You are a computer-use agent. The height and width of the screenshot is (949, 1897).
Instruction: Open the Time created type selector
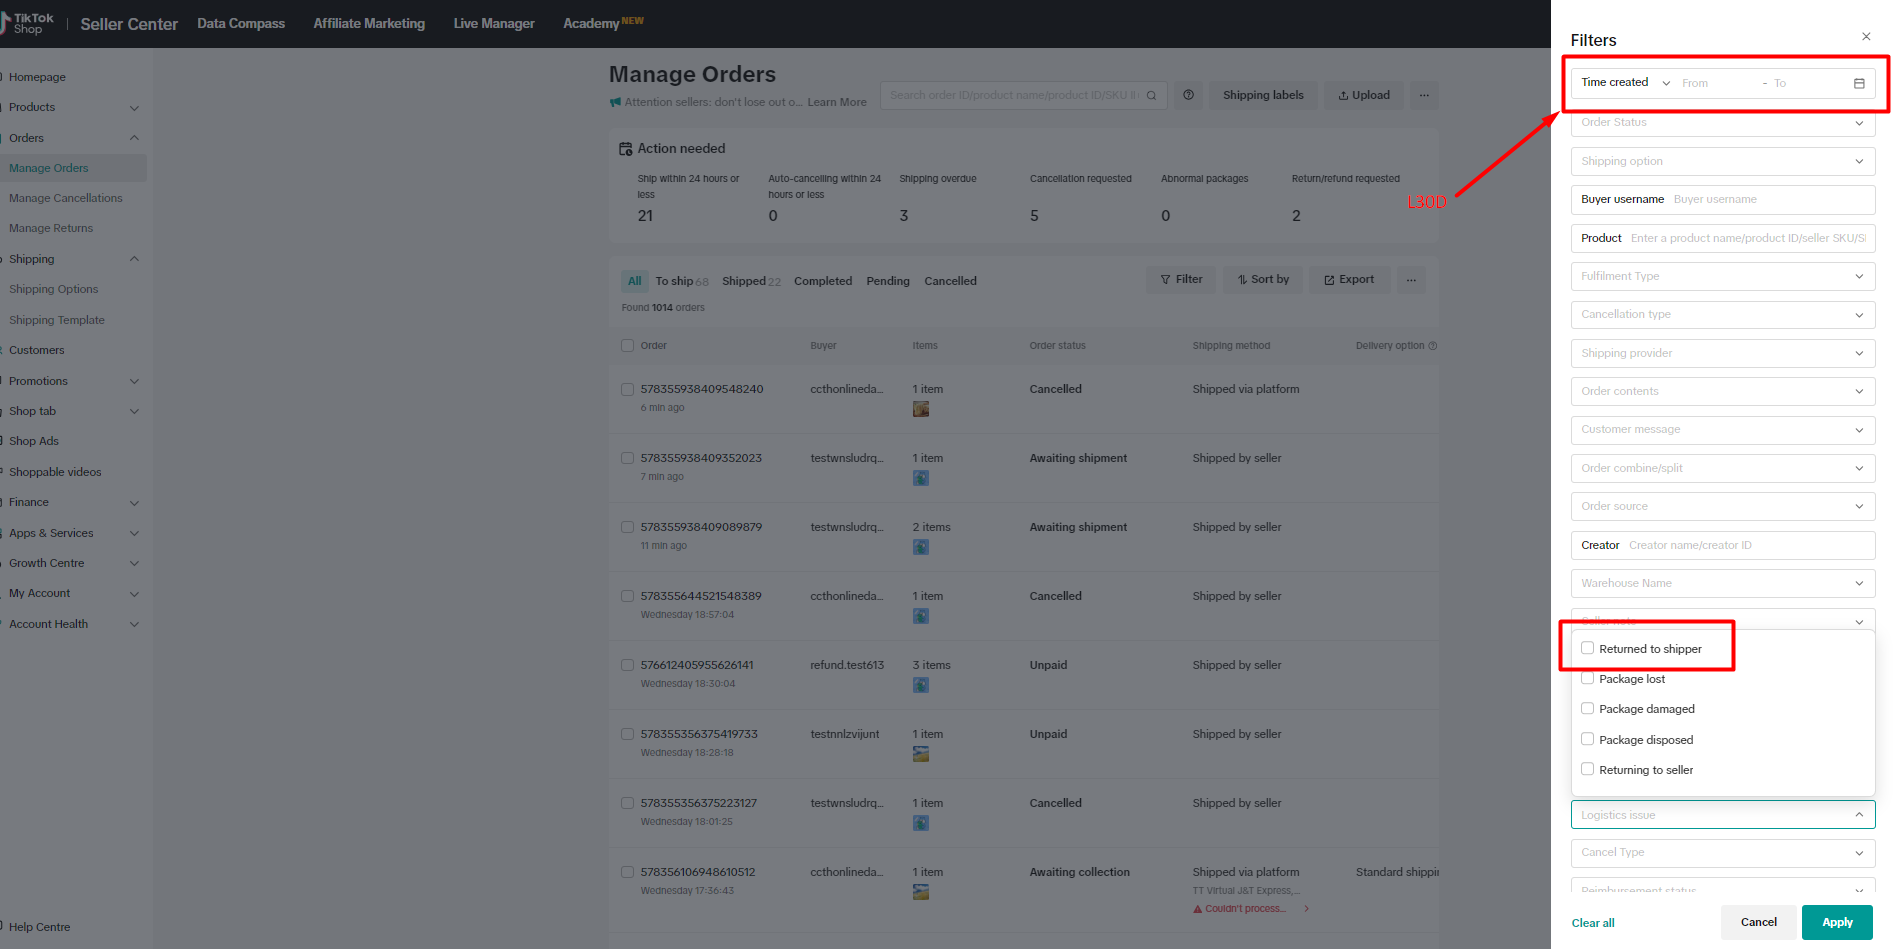[x=1625, y=83]
